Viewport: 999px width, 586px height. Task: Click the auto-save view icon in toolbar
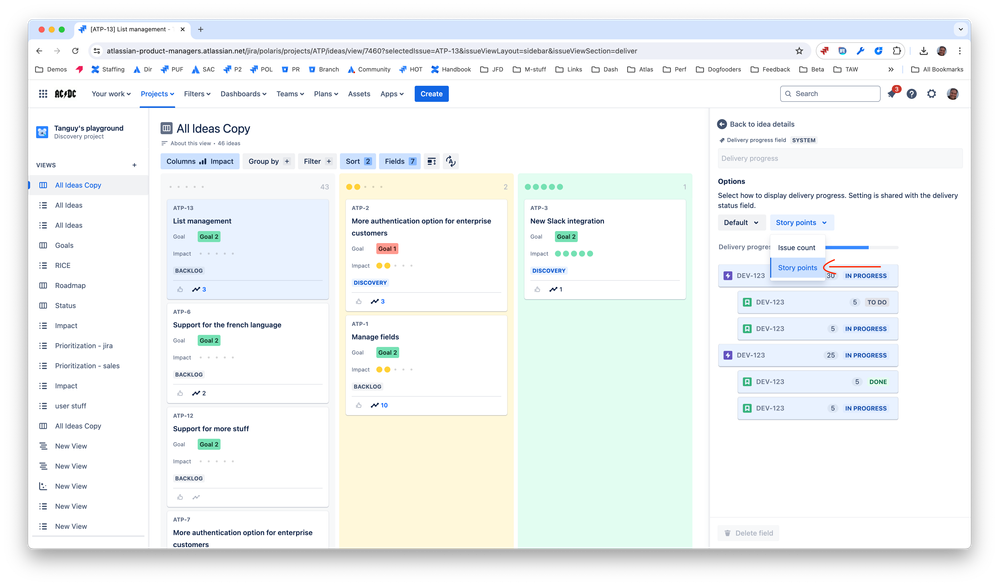pos(450,161)
